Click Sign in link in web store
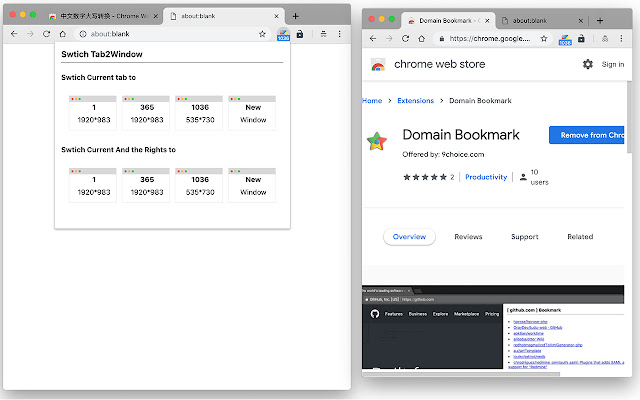Image resolution: width=640 pixels, height=400 pixels. coord(613,64)
